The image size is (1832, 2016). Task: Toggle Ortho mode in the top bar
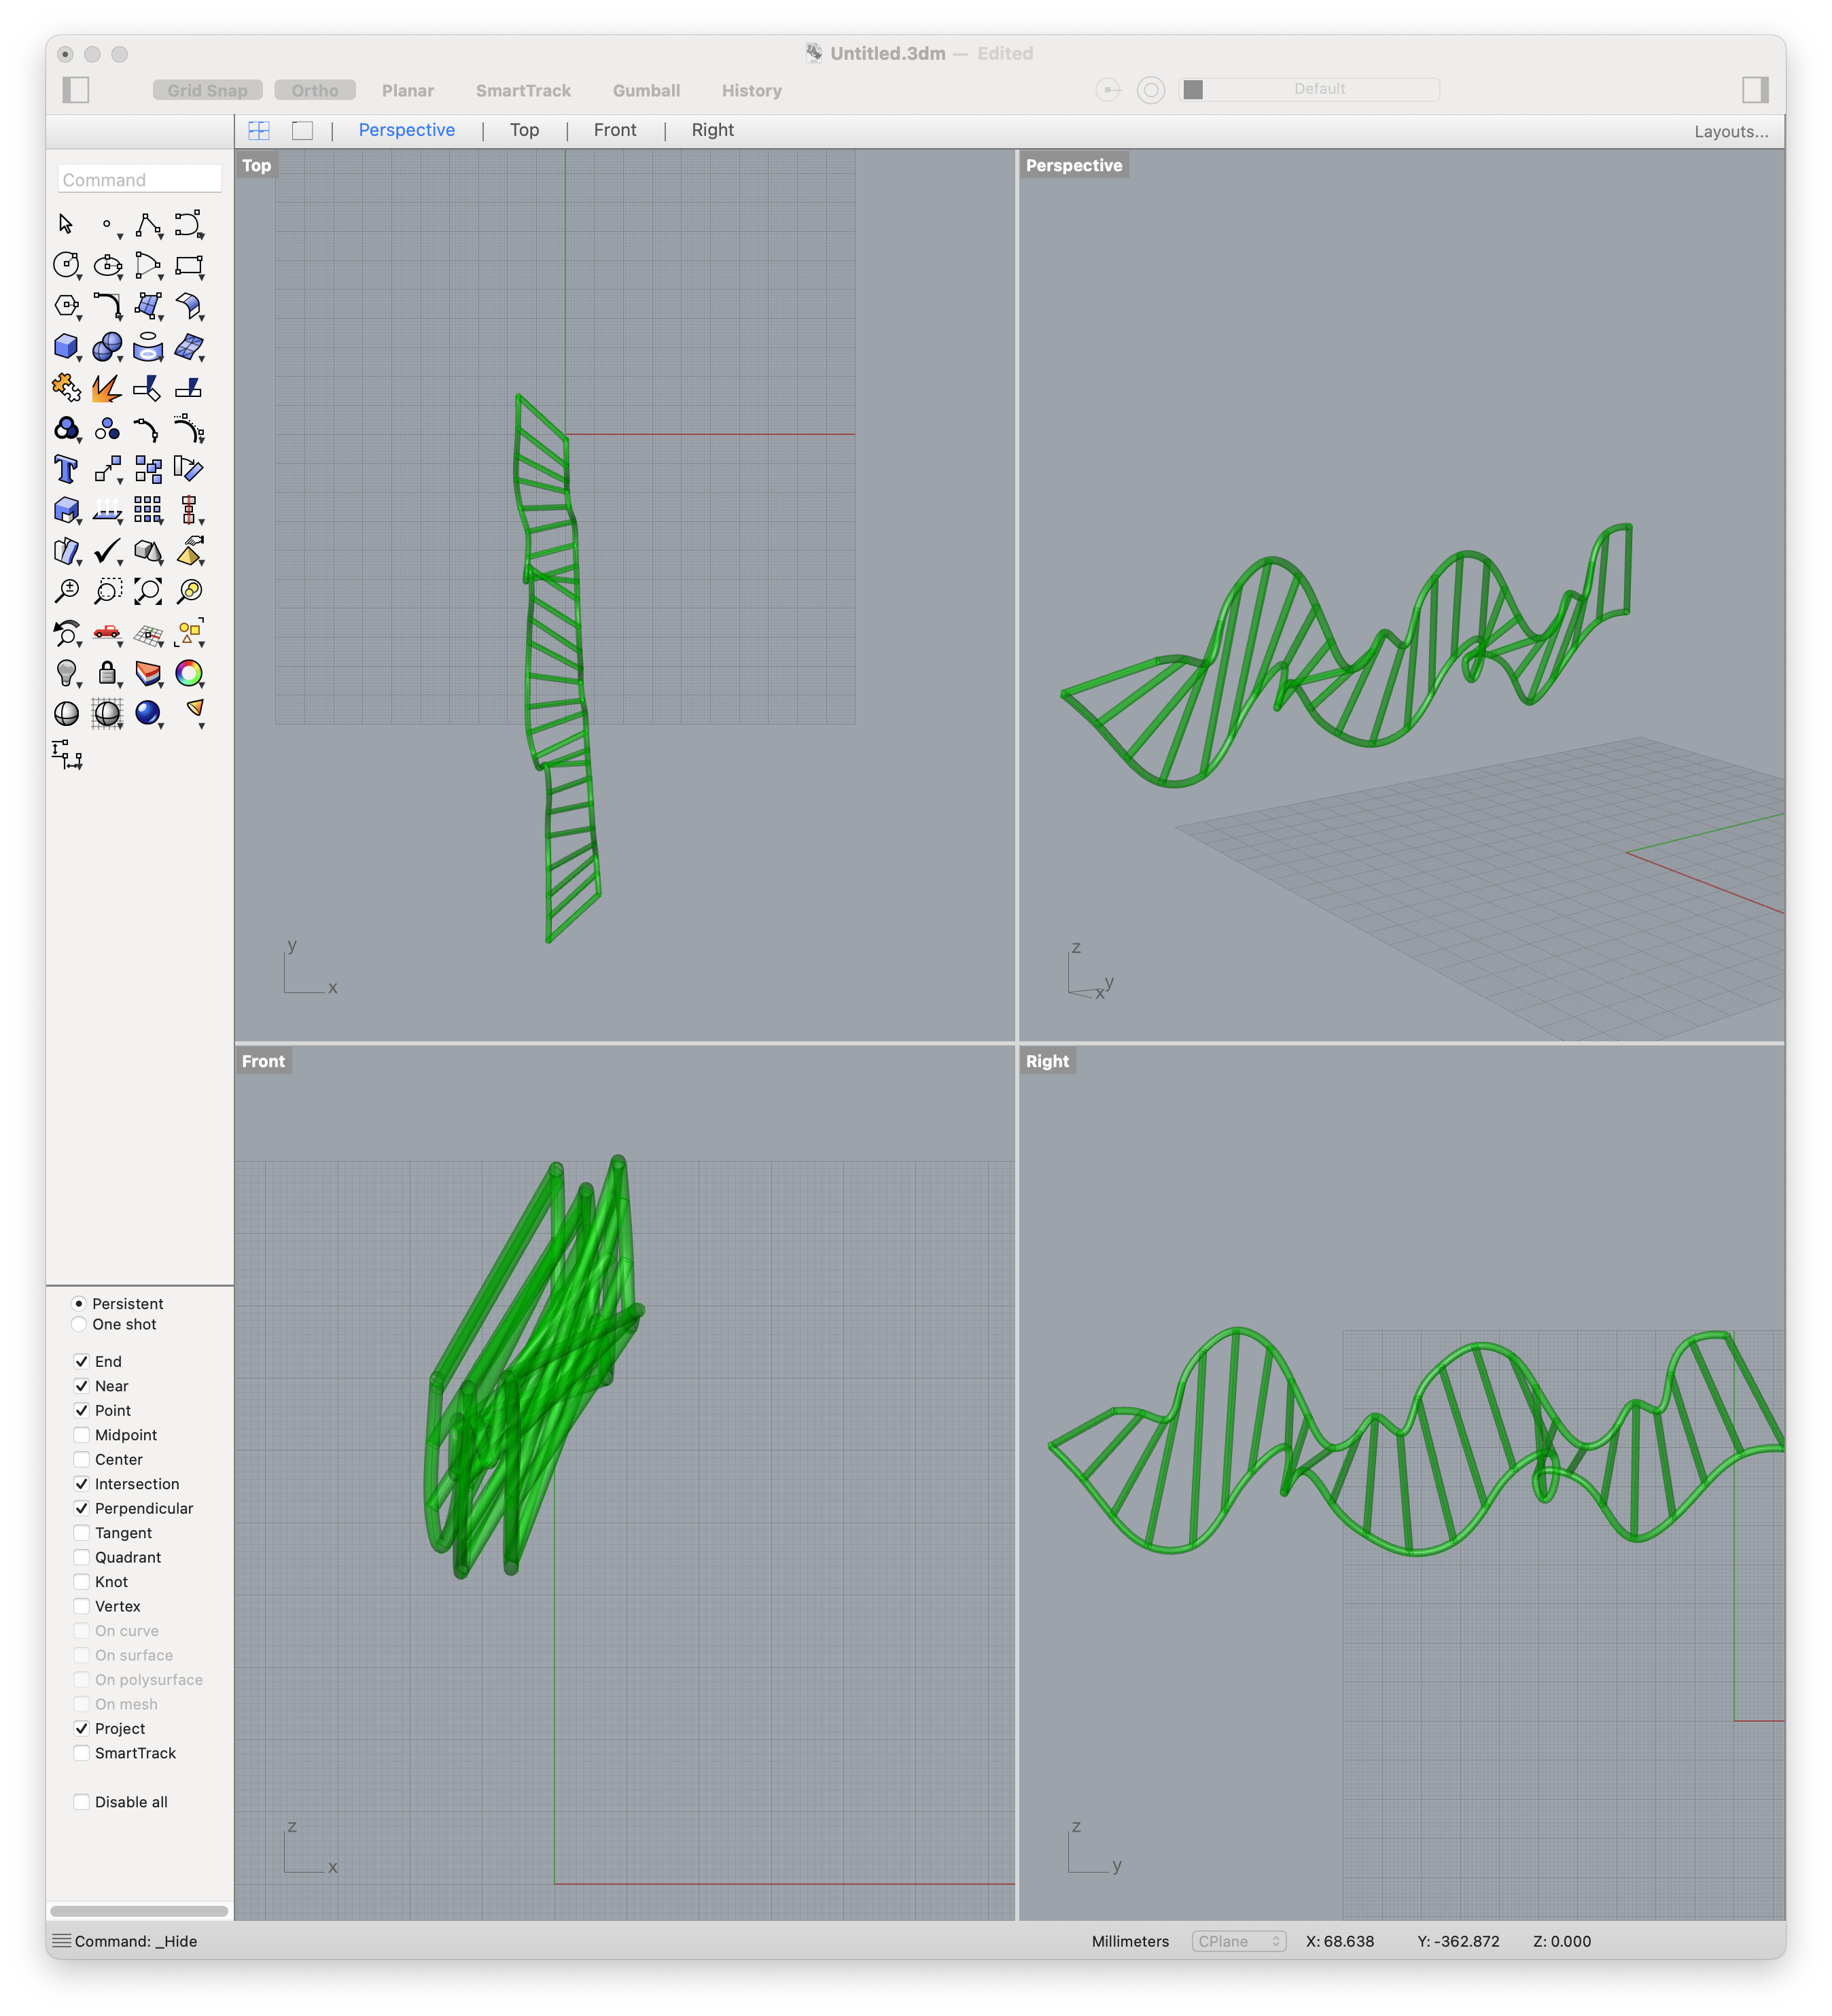(x=315, y=90)
